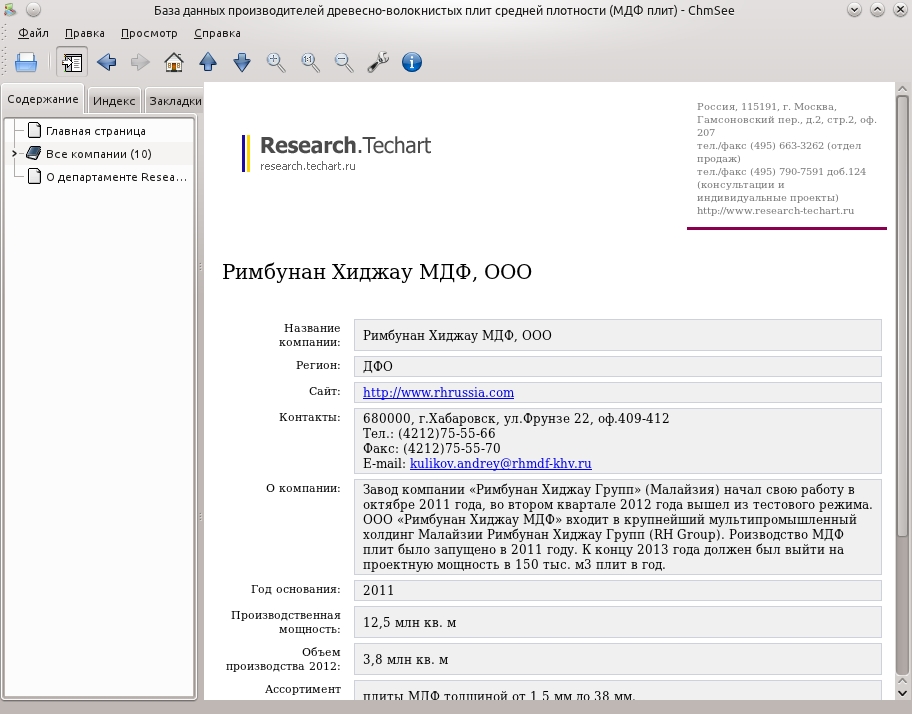Open the http://www.rhrussia.com link
The image size is (912, 714).
tap(438, 392)
